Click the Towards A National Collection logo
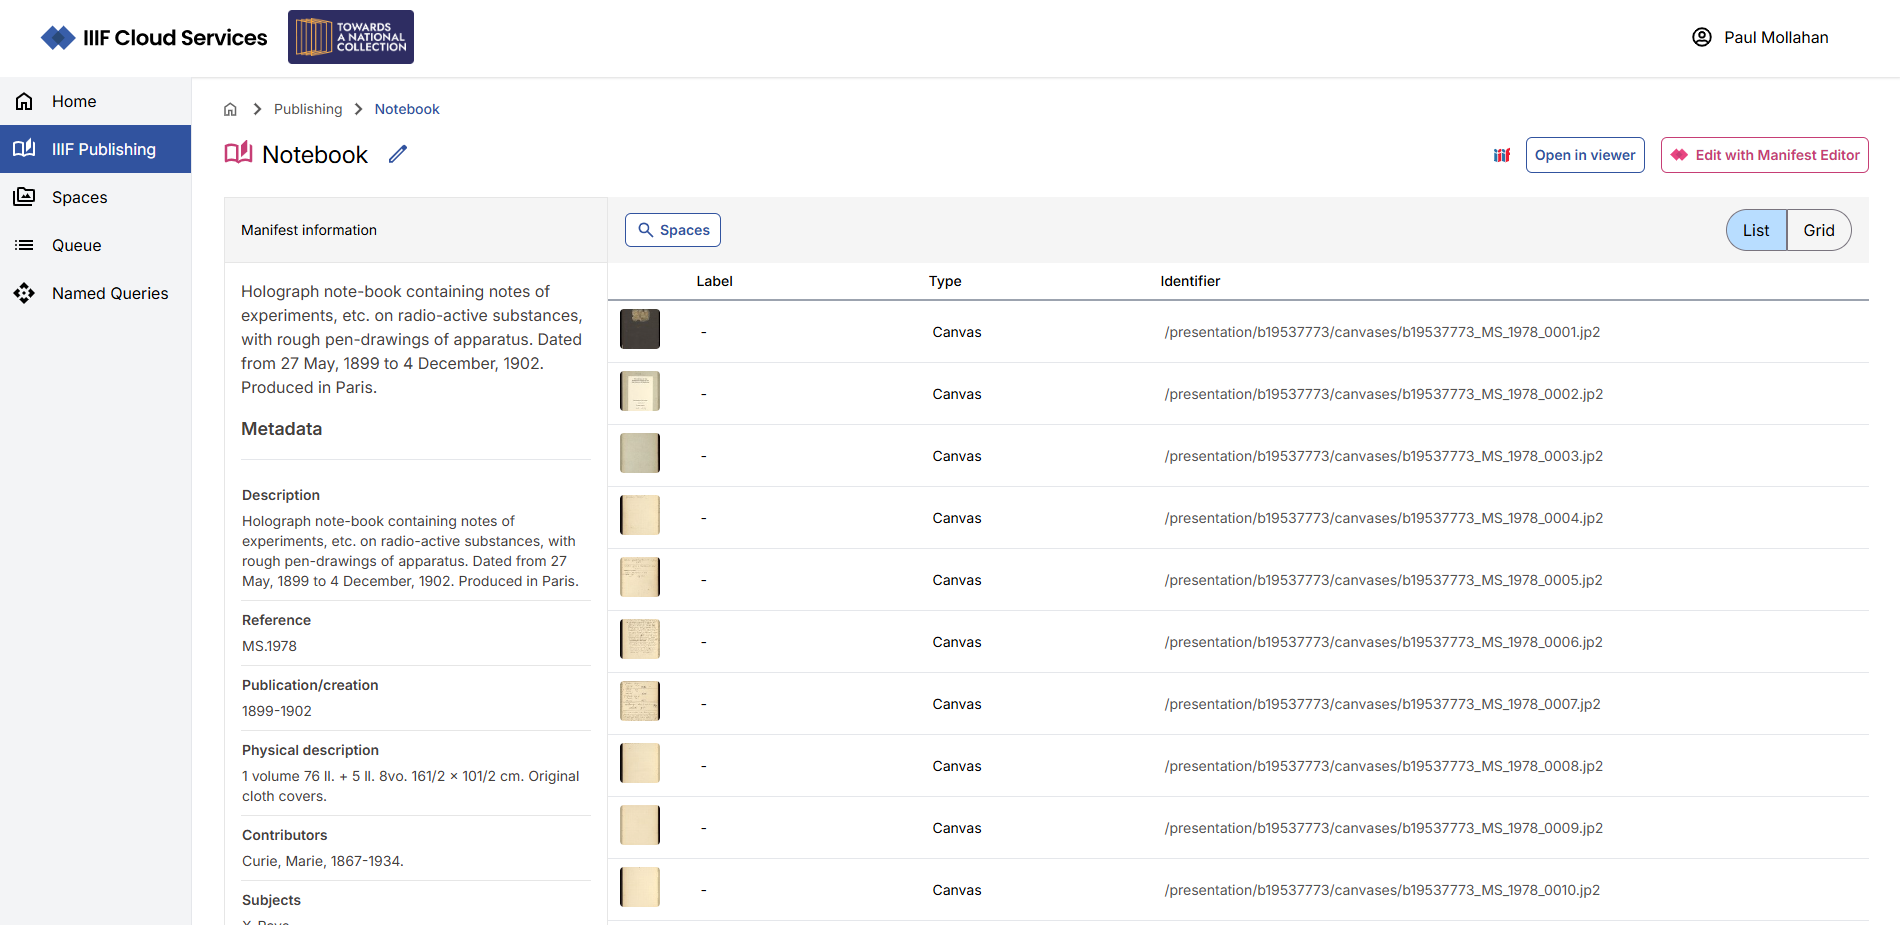The height and width of the screenshot is (925, 1900). pyautogui.click(x=350, y=36)
